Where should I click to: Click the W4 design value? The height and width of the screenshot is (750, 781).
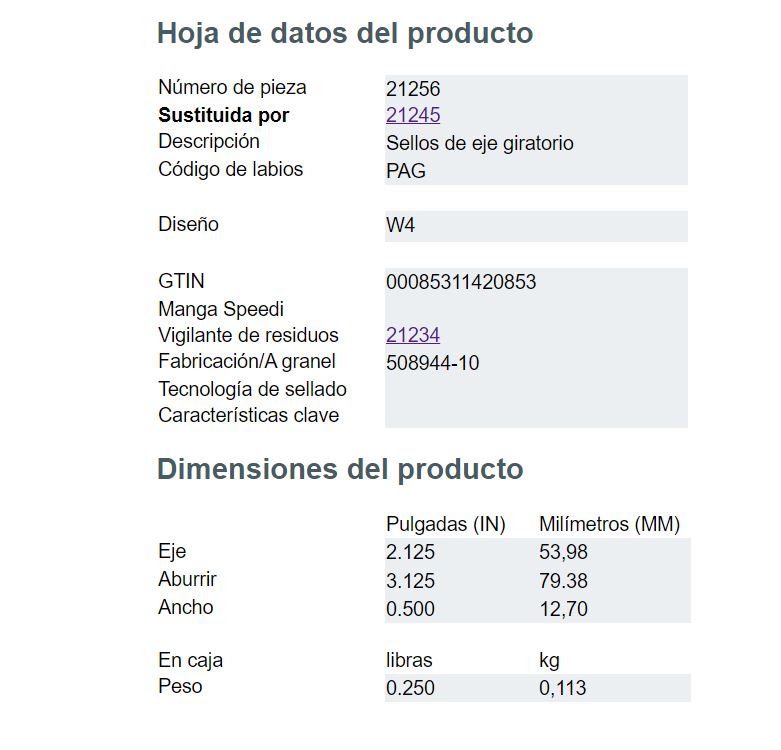click(x=400, y=225)
